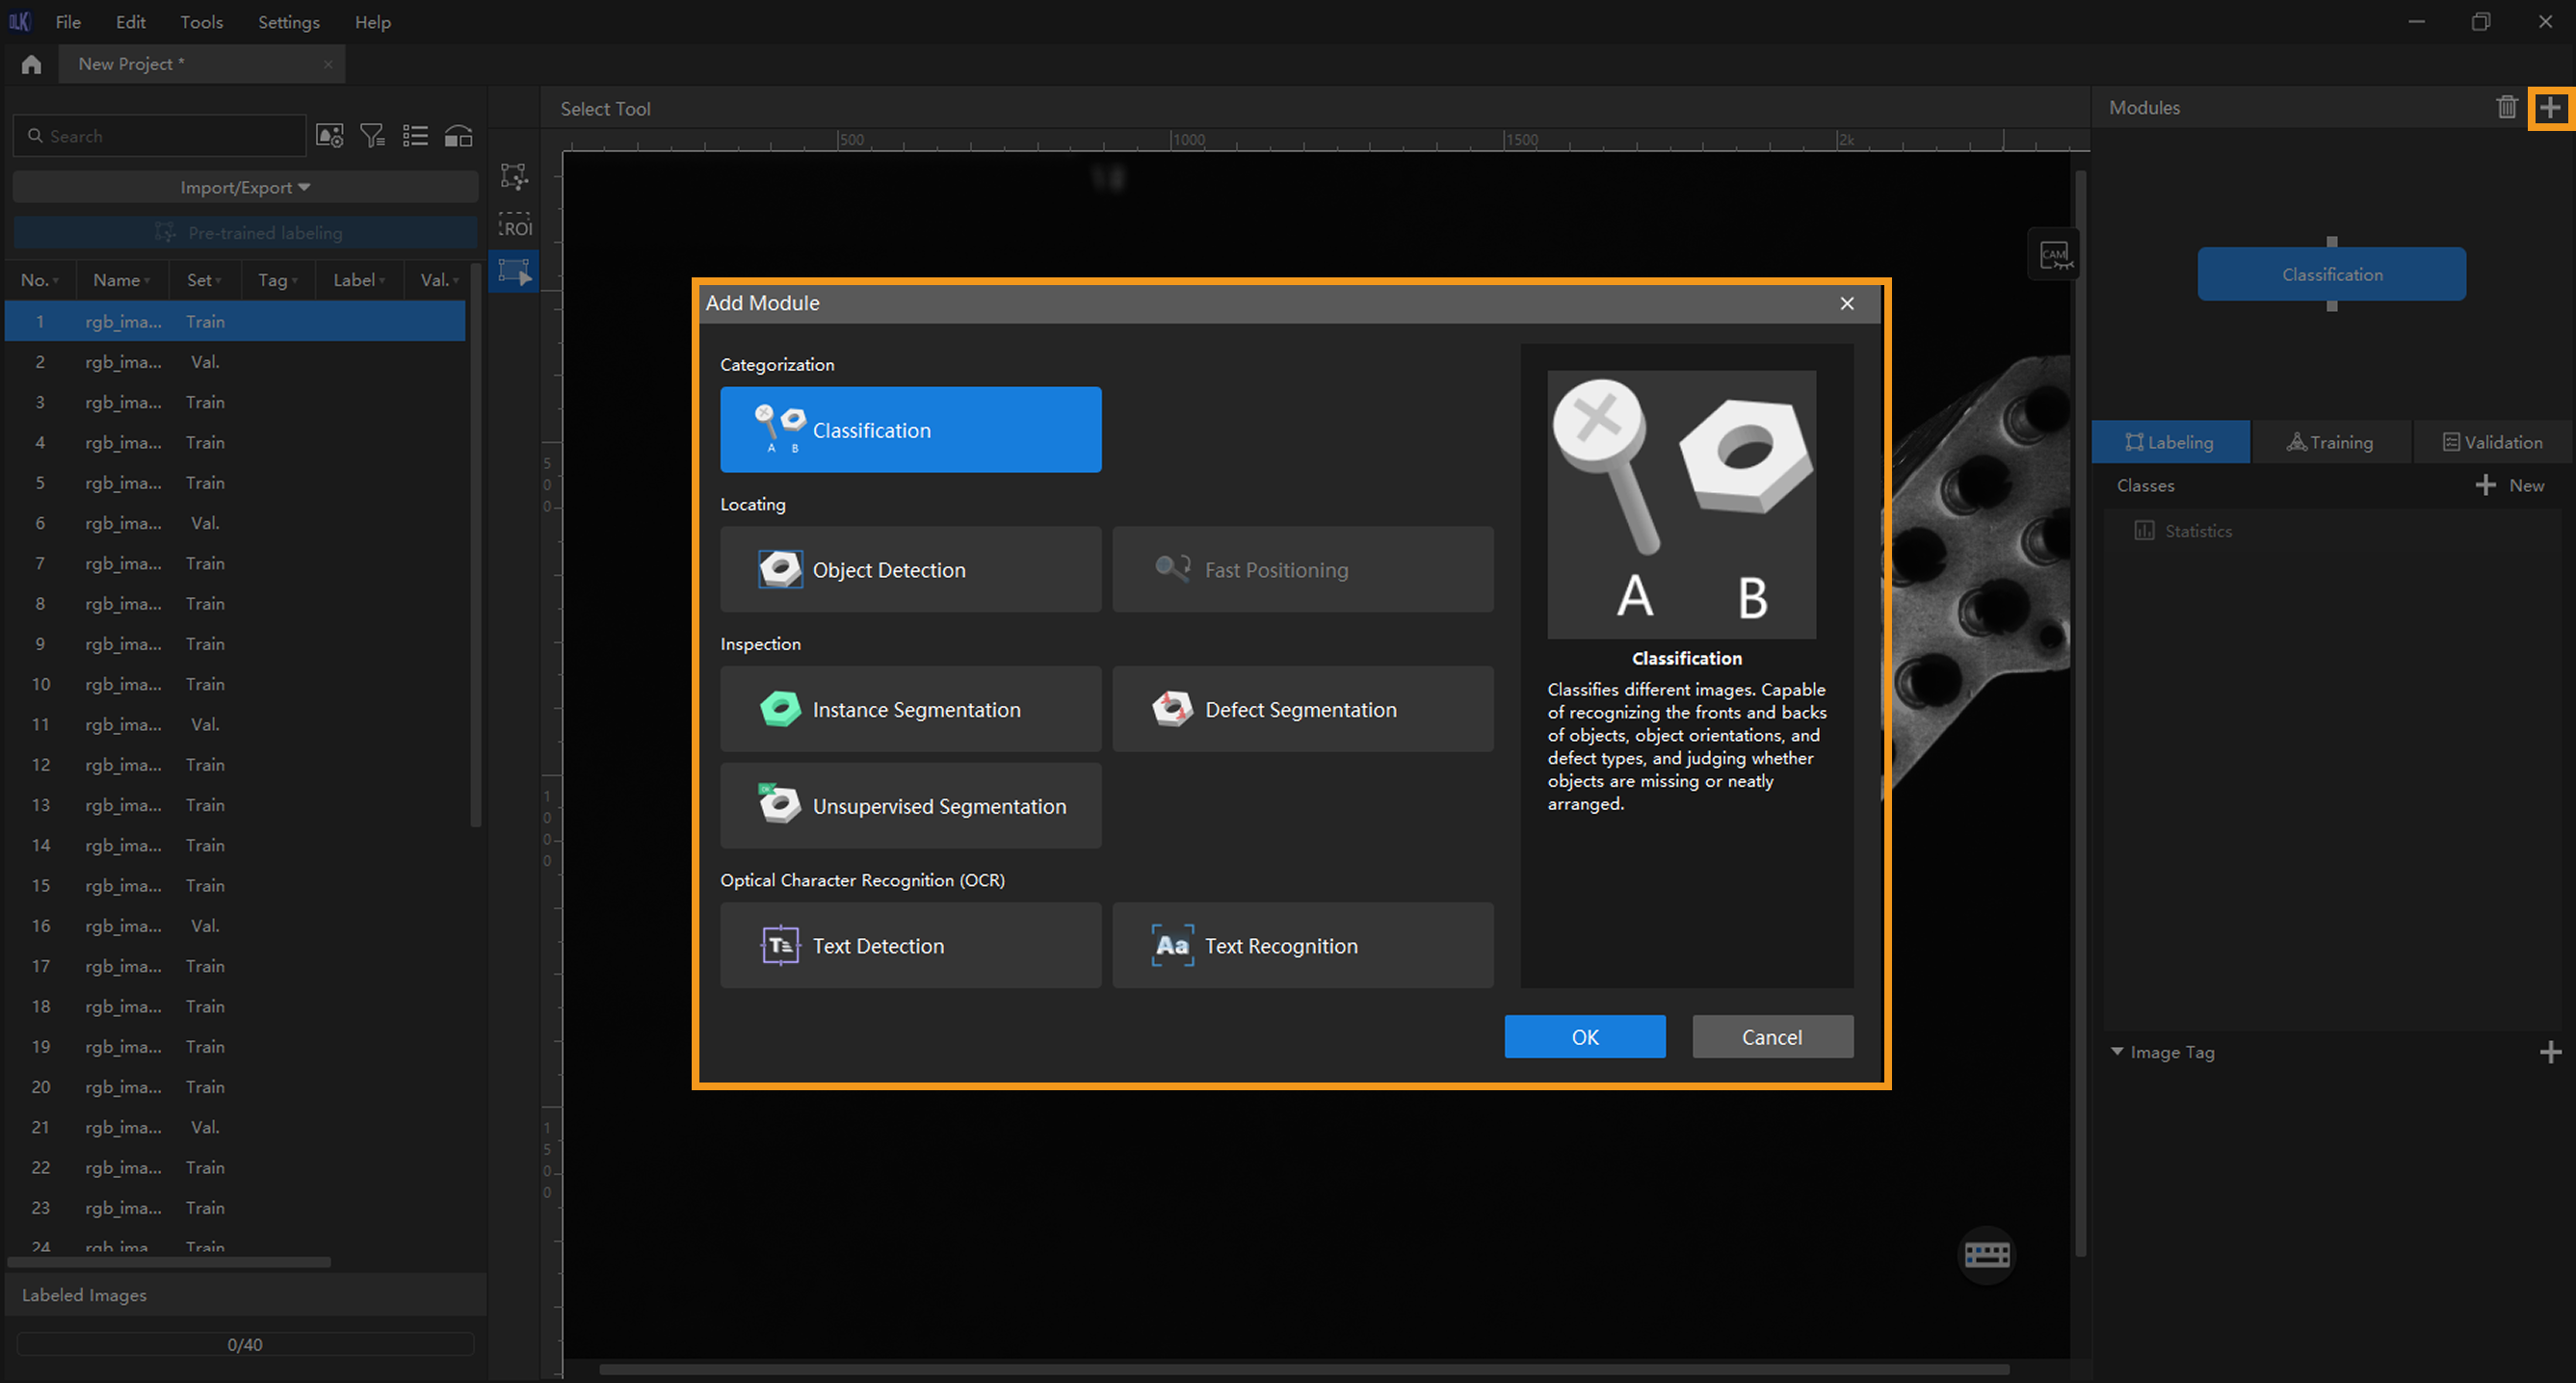
Task: Click the Cancel button
Action: [1771, 1037]
